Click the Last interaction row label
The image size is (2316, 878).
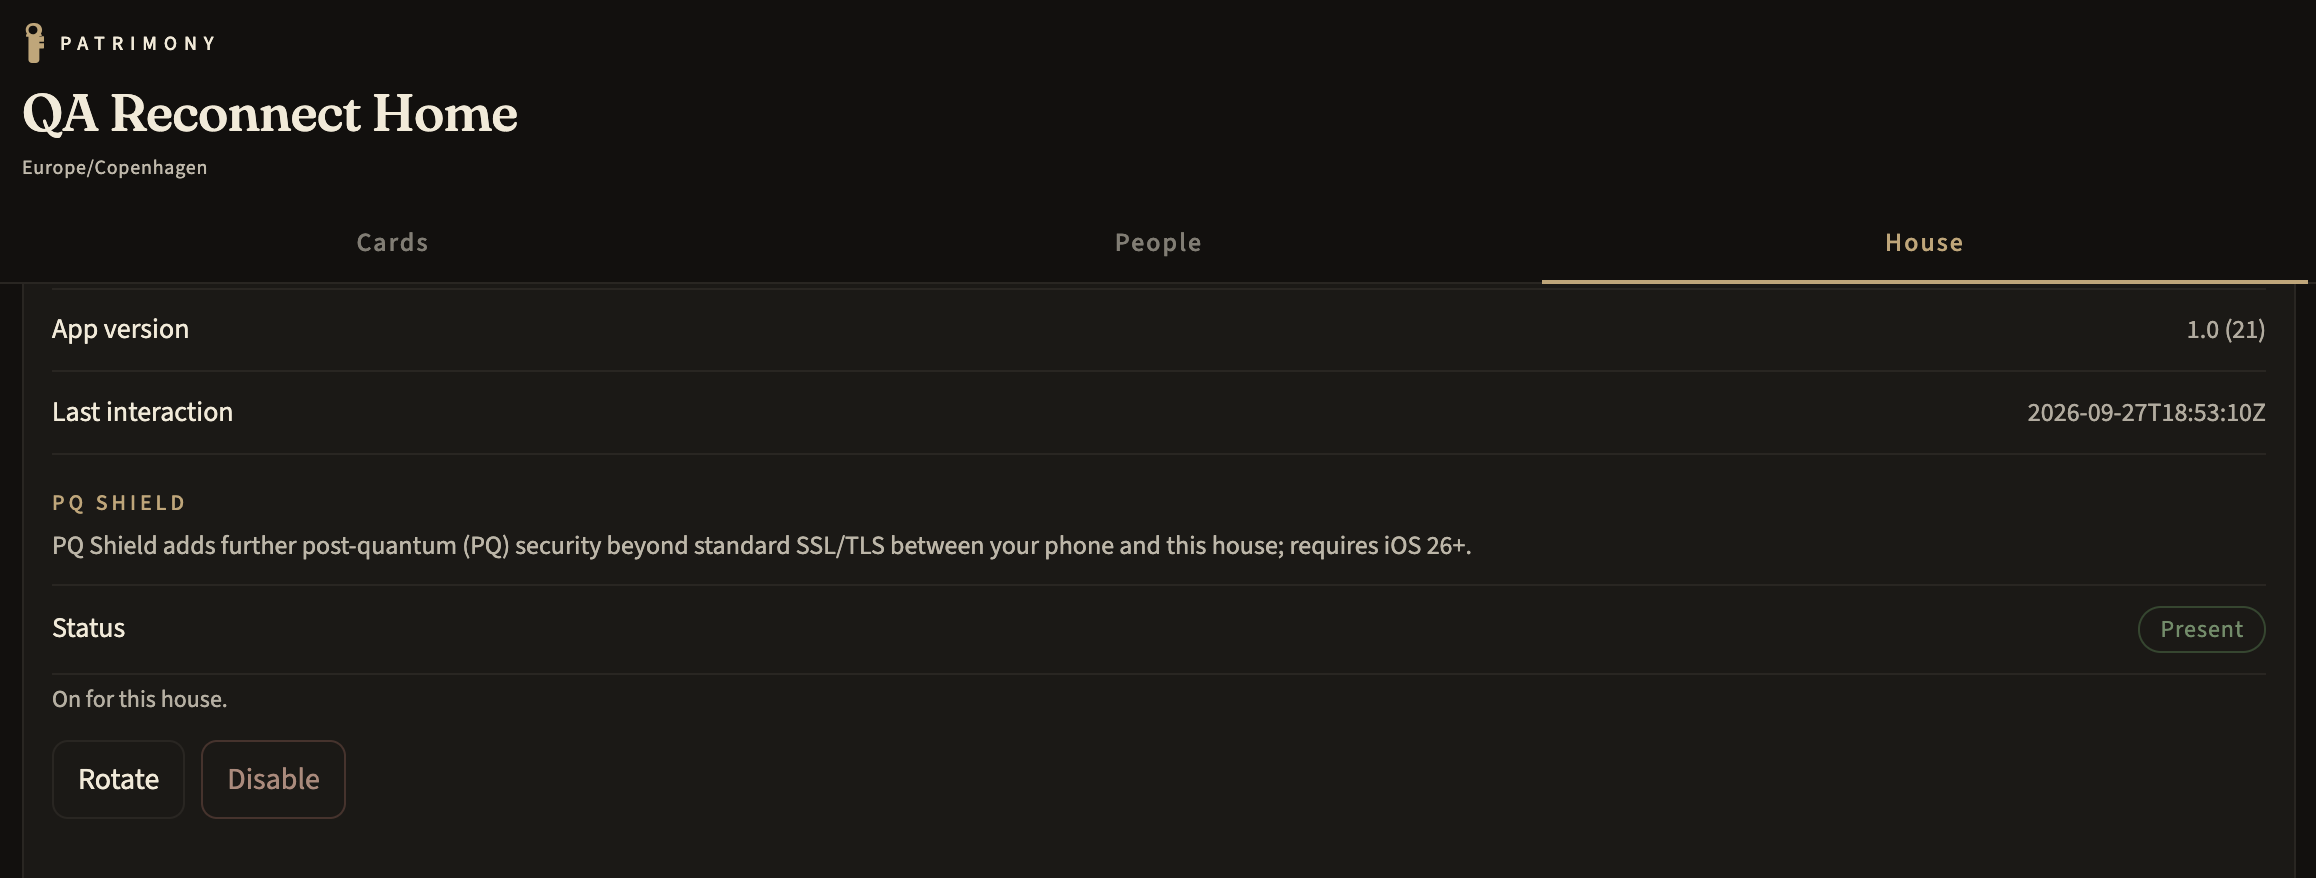142,412
